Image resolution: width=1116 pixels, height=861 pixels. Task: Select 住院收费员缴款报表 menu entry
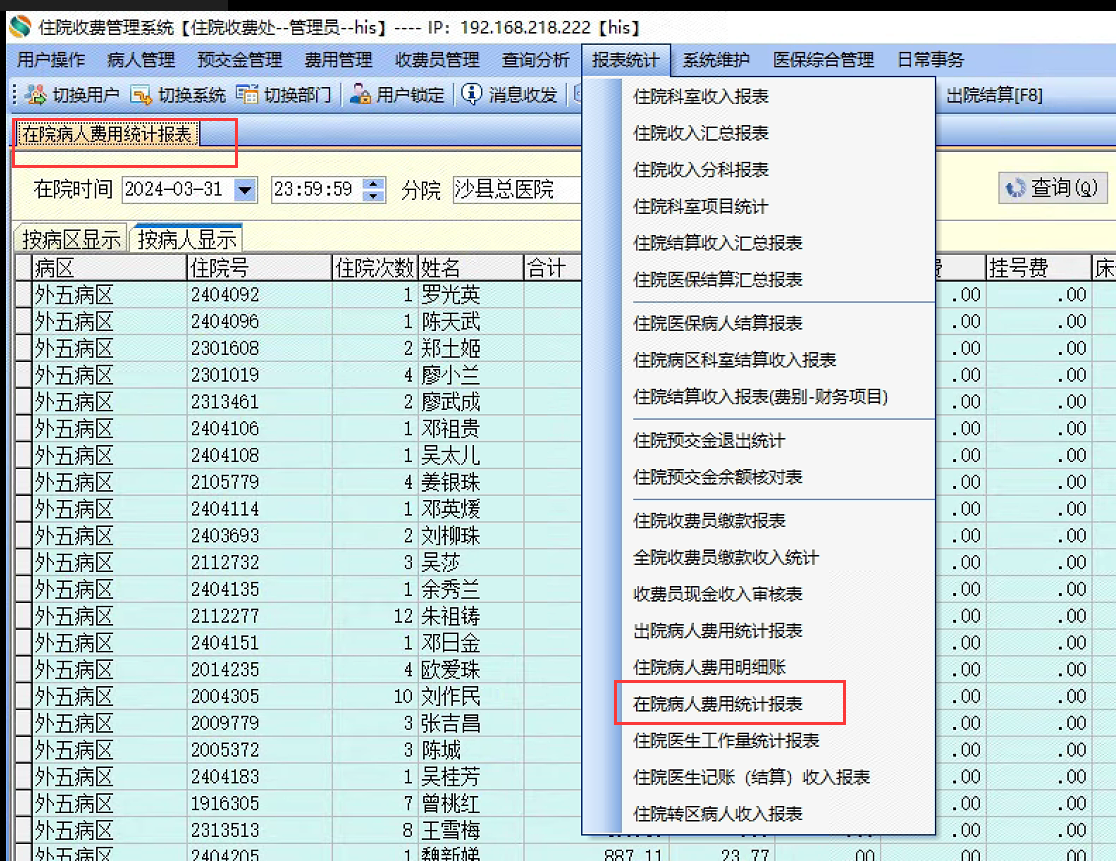[x=710, y=521]
